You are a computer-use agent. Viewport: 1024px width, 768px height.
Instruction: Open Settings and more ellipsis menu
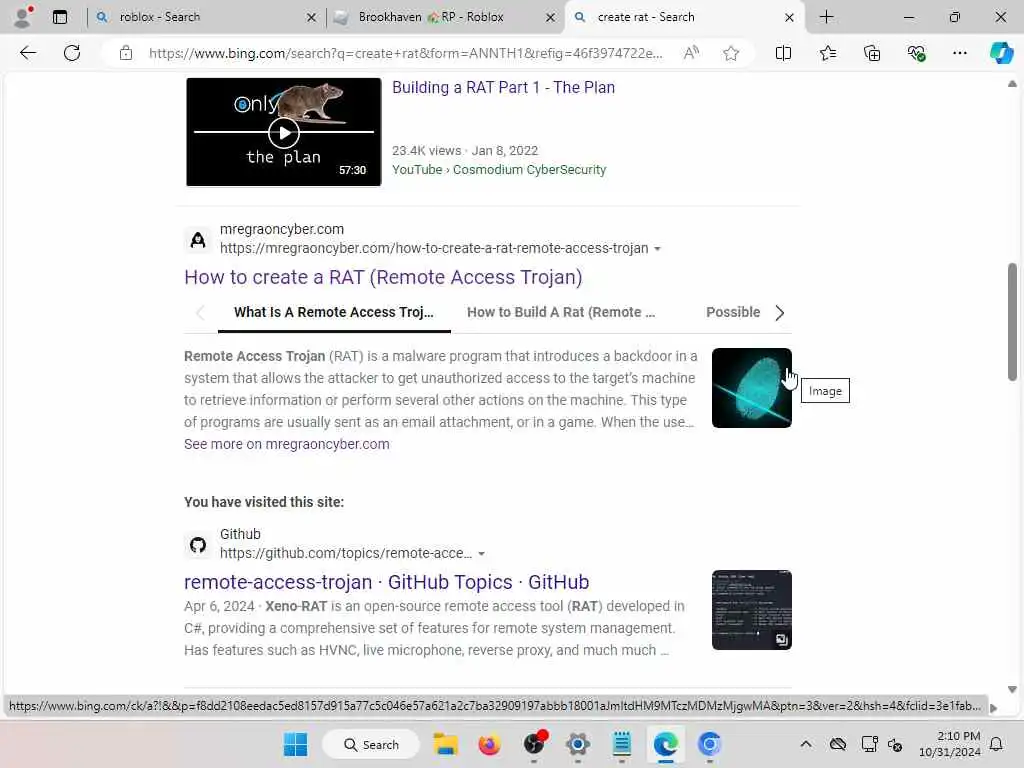(x=959, y=53)
